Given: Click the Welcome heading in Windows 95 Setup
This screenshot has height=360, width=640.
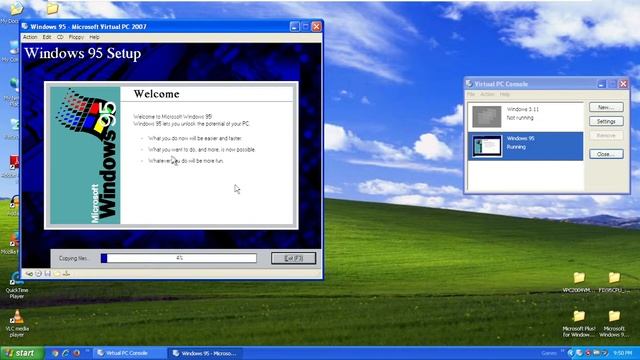Looking at the screenshot, I should pyautogui.click(x=156, y=94).
